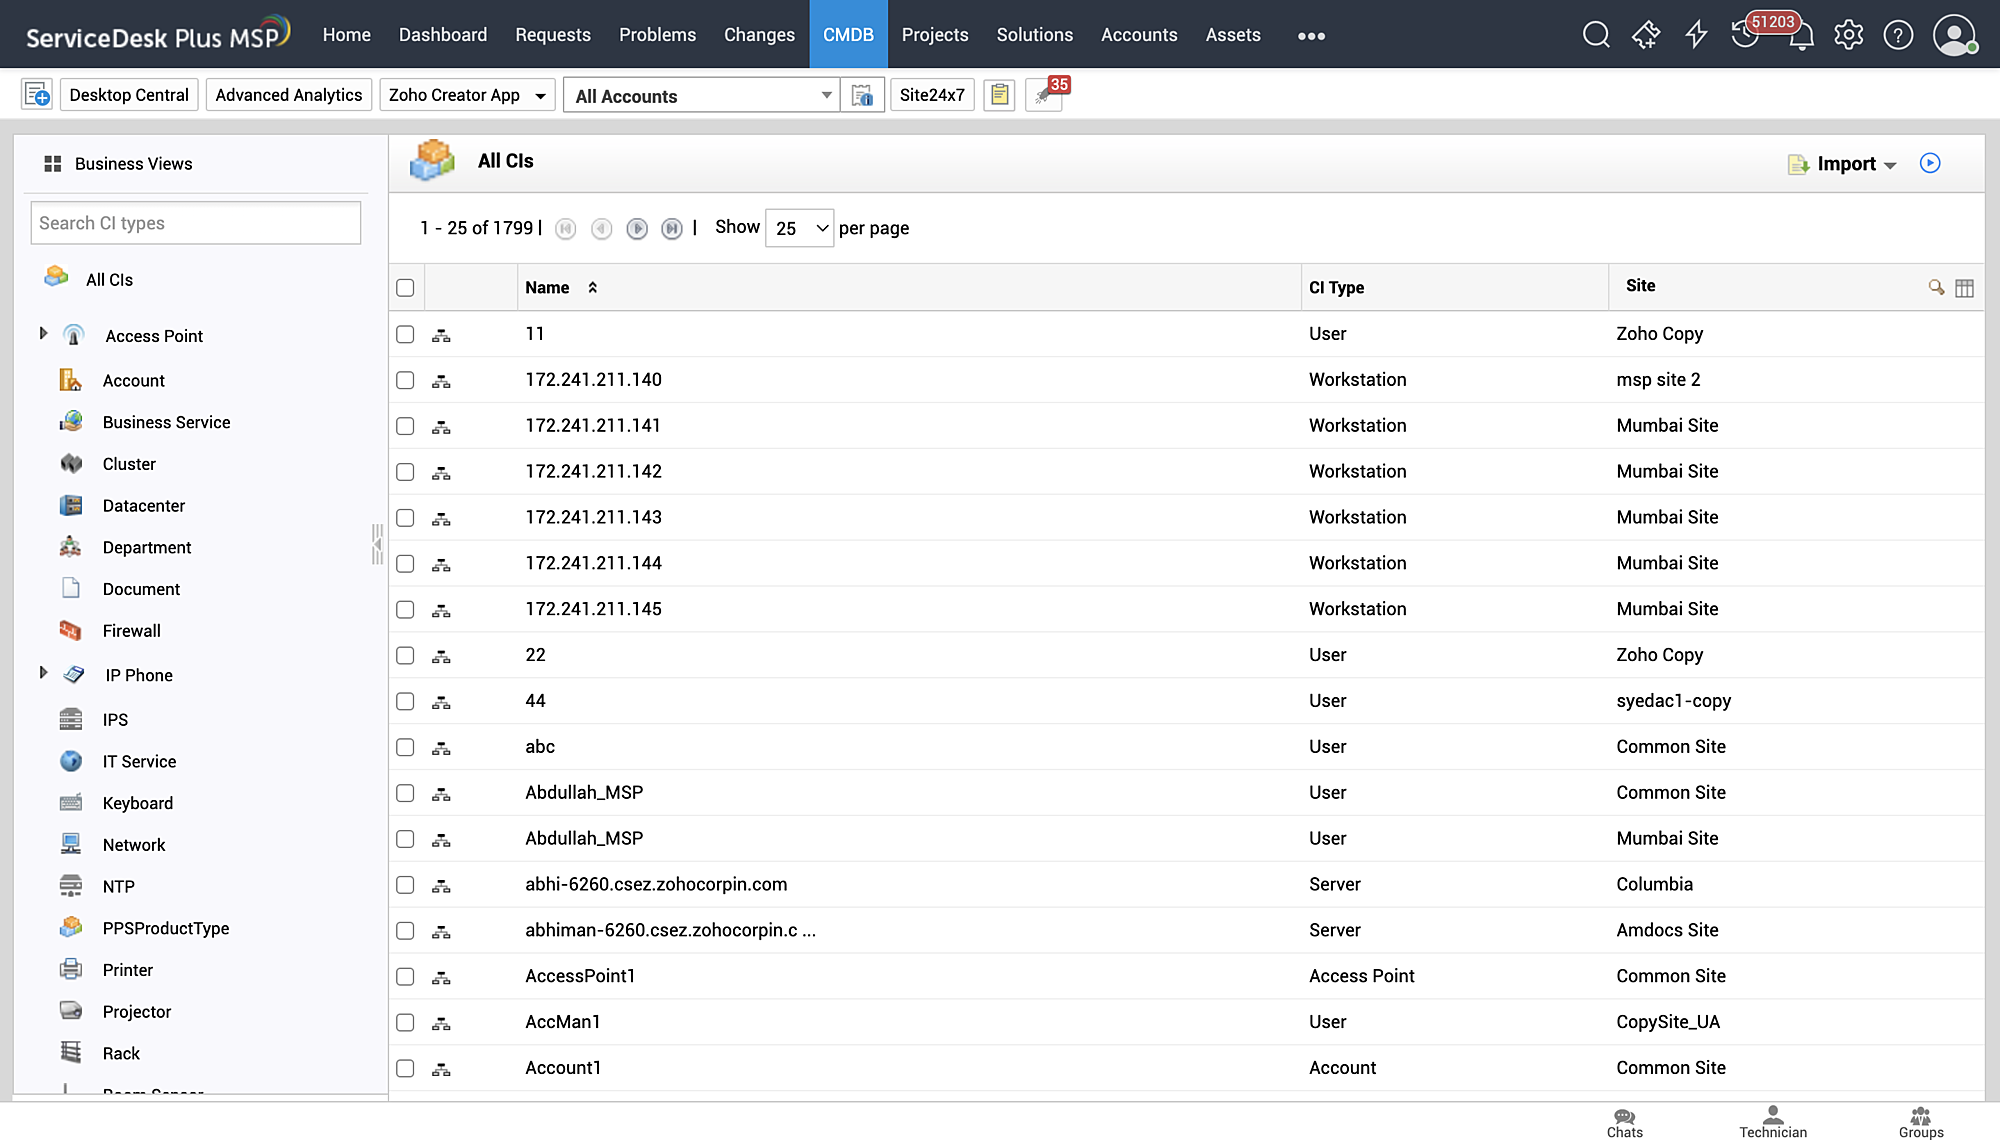Select the checkbox for AccessPoint1
The width and height of the screenshot is (2000, 1140).
point(405,977)
